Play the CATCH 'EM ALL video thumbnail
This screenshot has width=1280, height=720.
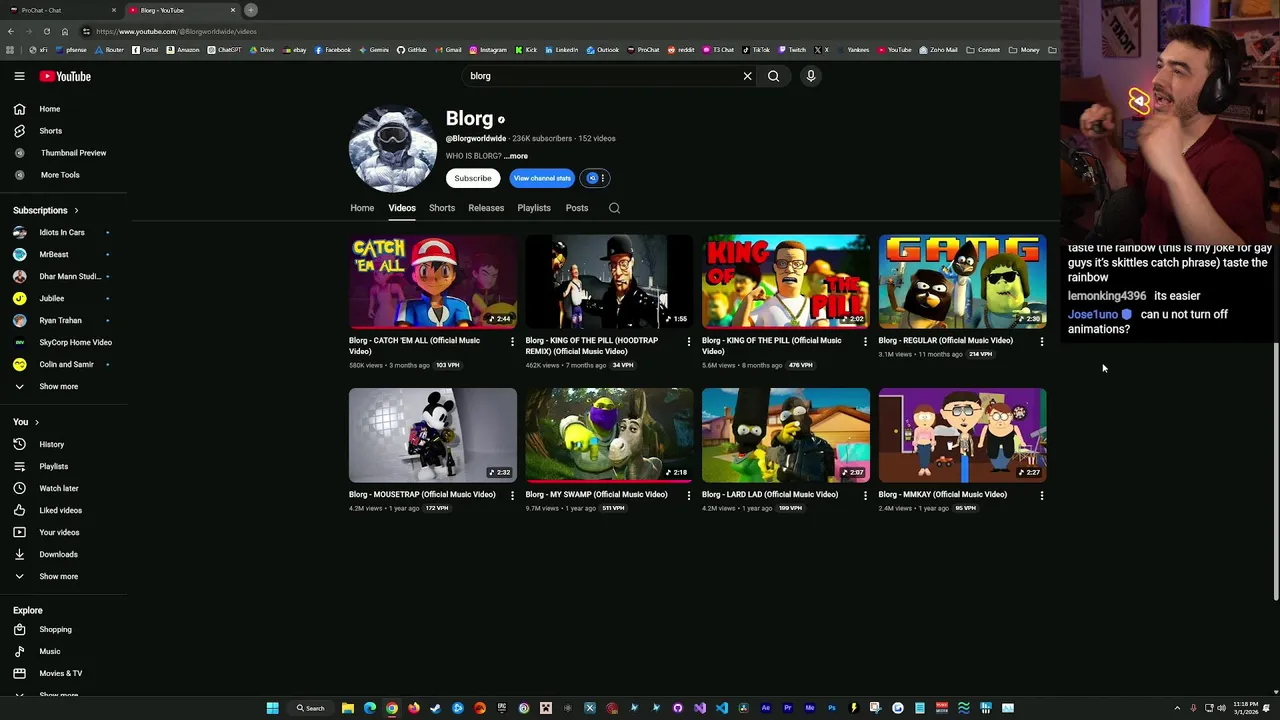click(x=433, y=281)
